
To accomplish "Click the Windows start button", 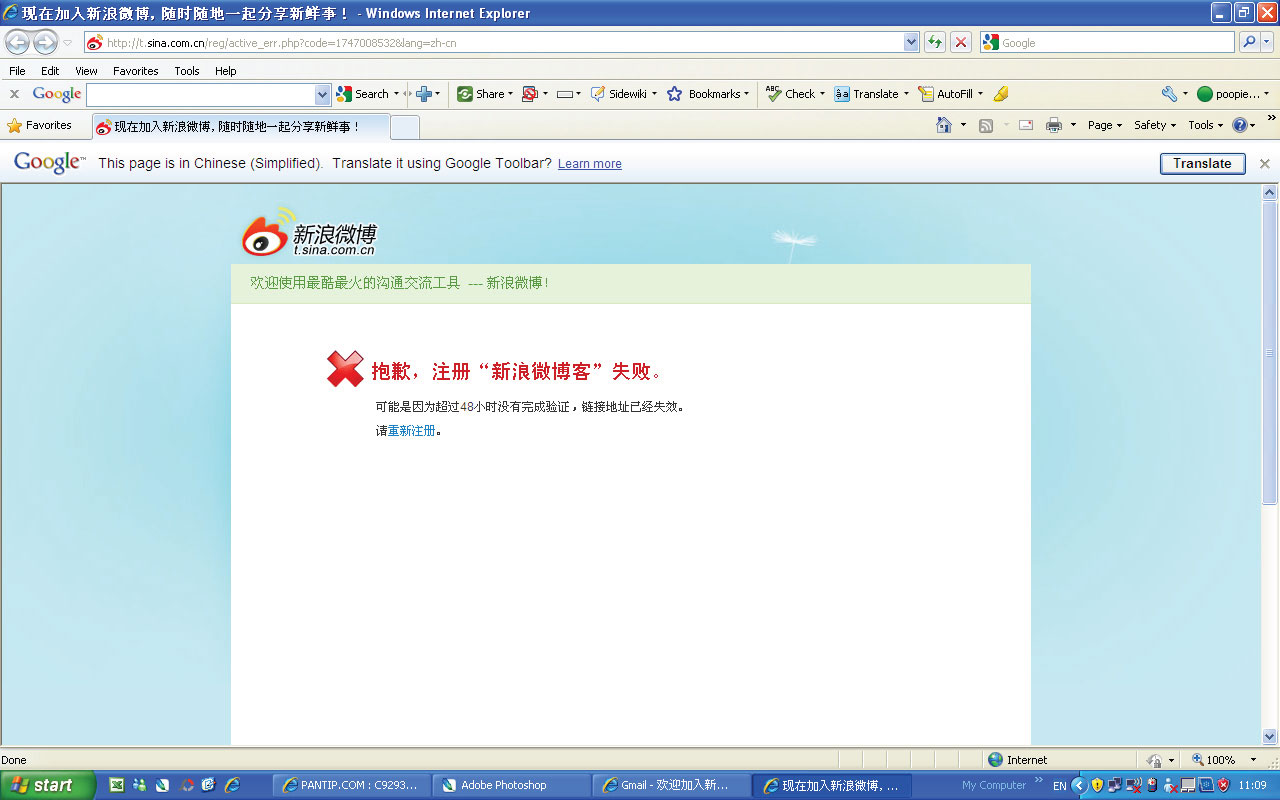I will tap(47, 785).
